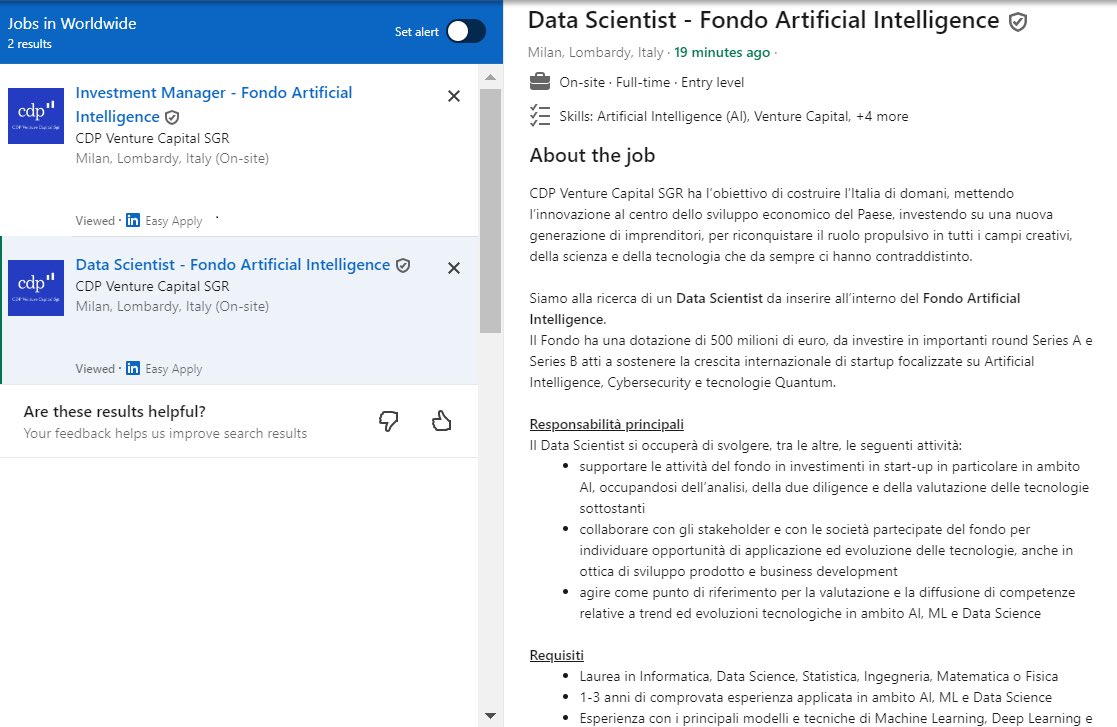This screenshot has height=727, width=1117.
Task: Open CDP logo on Data Scientist listing
Action: click(36, 288)
